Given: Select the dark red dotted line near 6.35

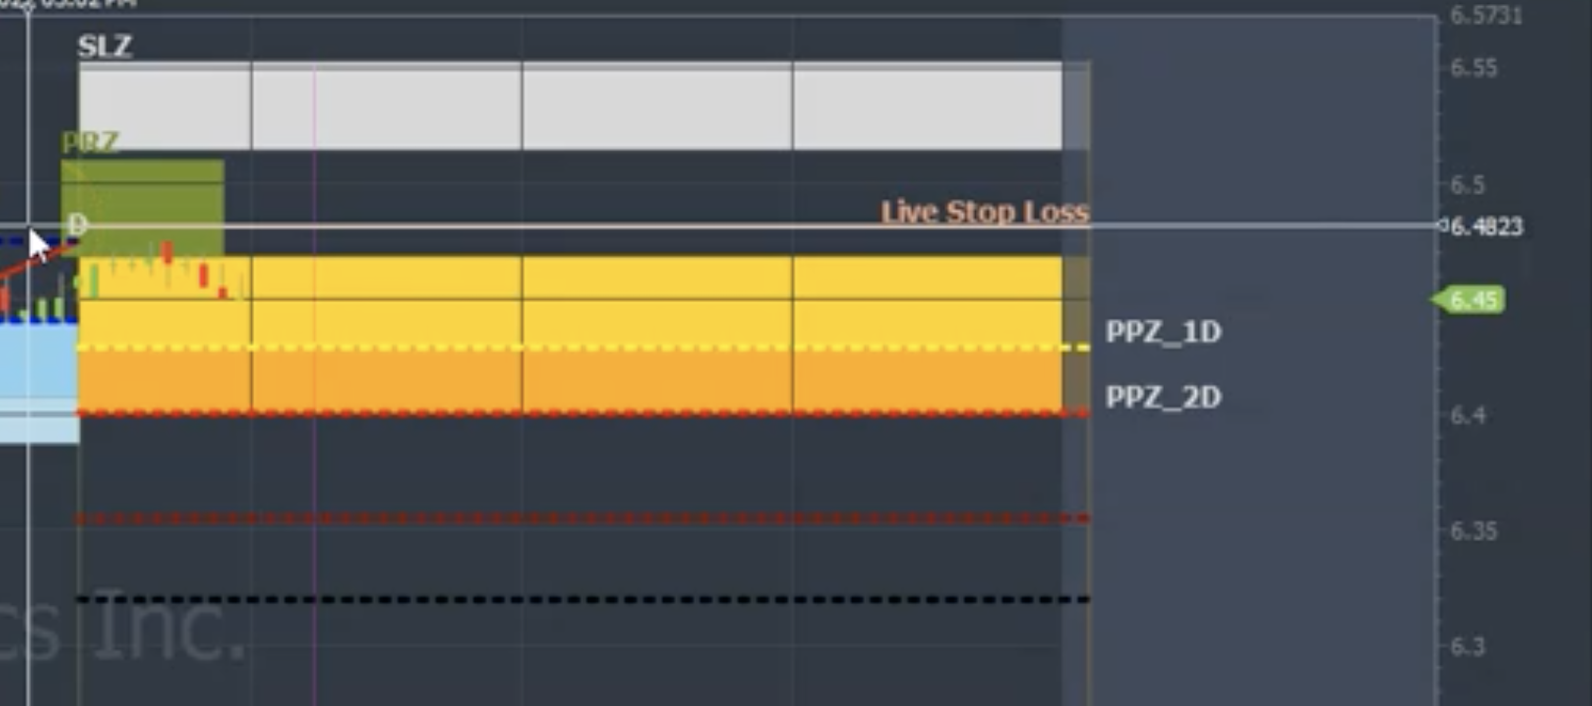Looking at the screenshot, I should point(583,518).
